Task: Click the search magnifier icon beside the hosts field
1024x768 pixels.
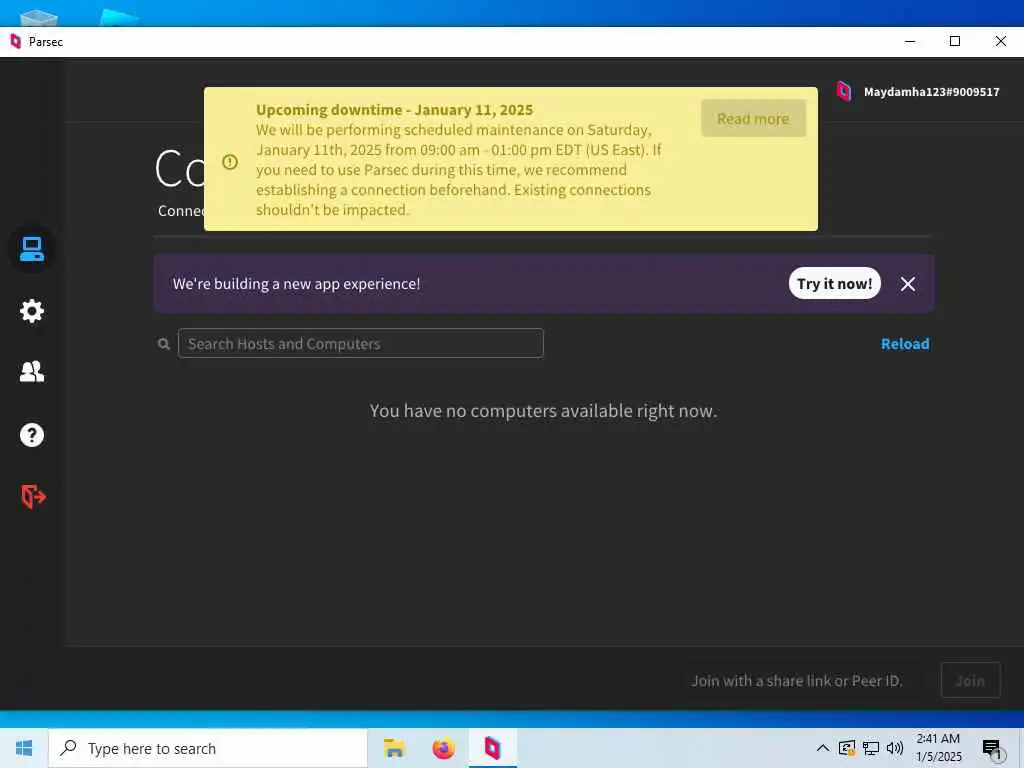Action: click(164, 344)
